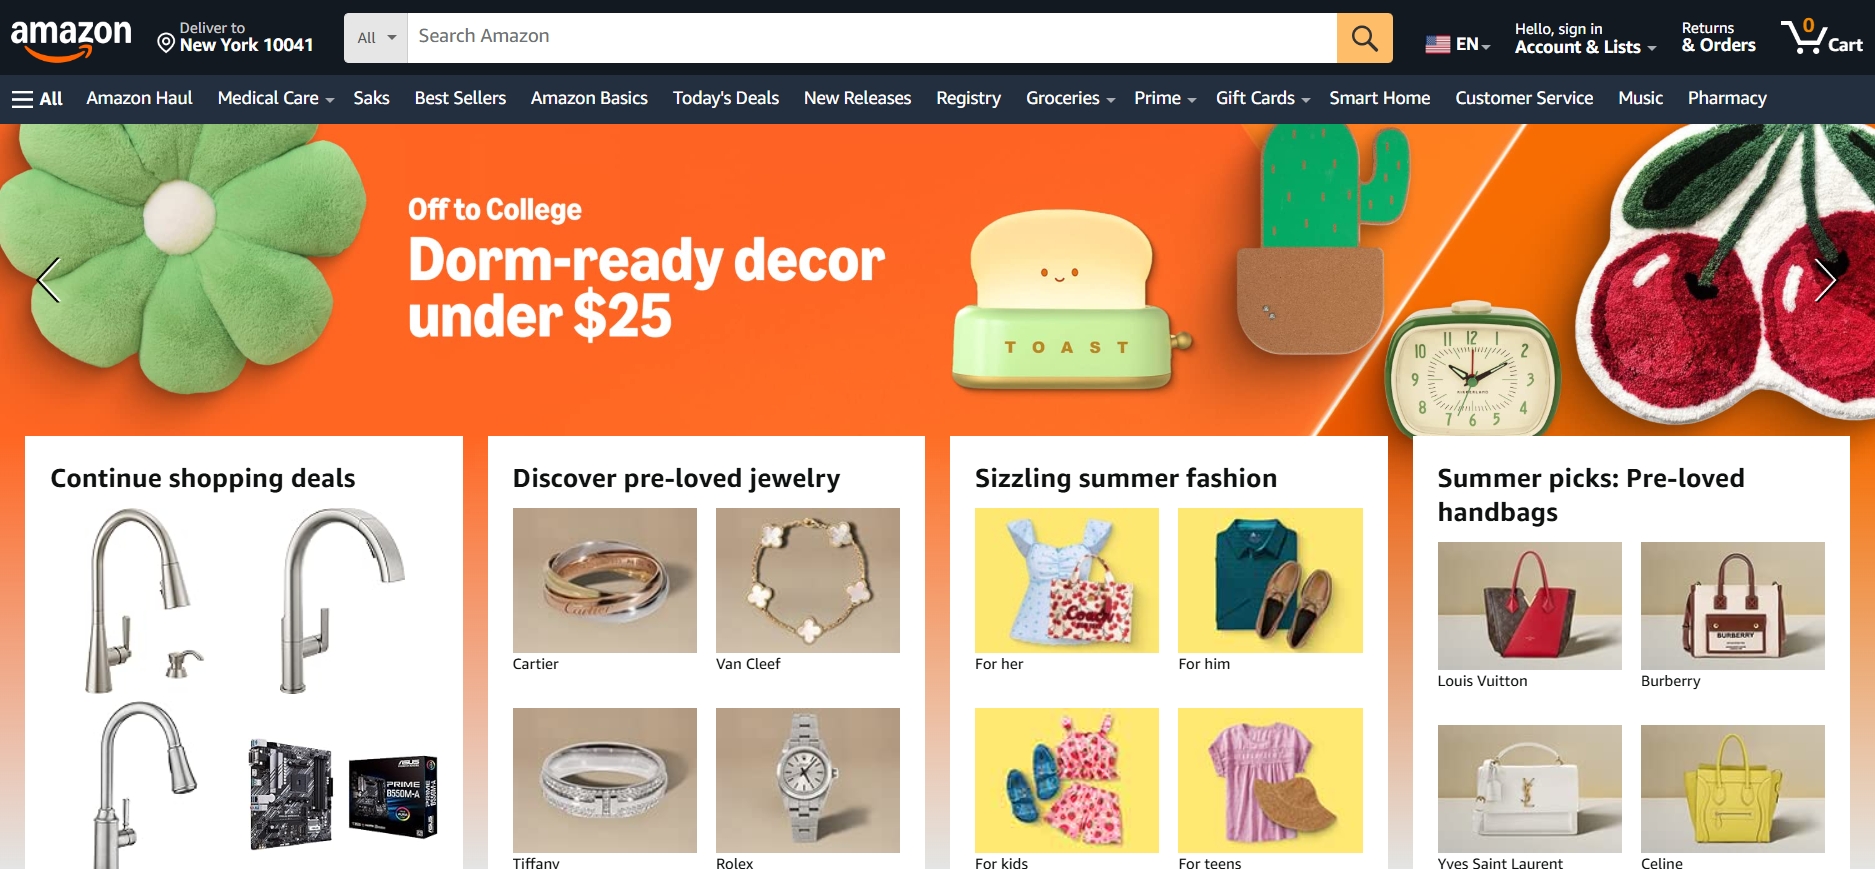Expand the Medical Care menu
This screenshot has height=869, width=1875.
point(275,98)
